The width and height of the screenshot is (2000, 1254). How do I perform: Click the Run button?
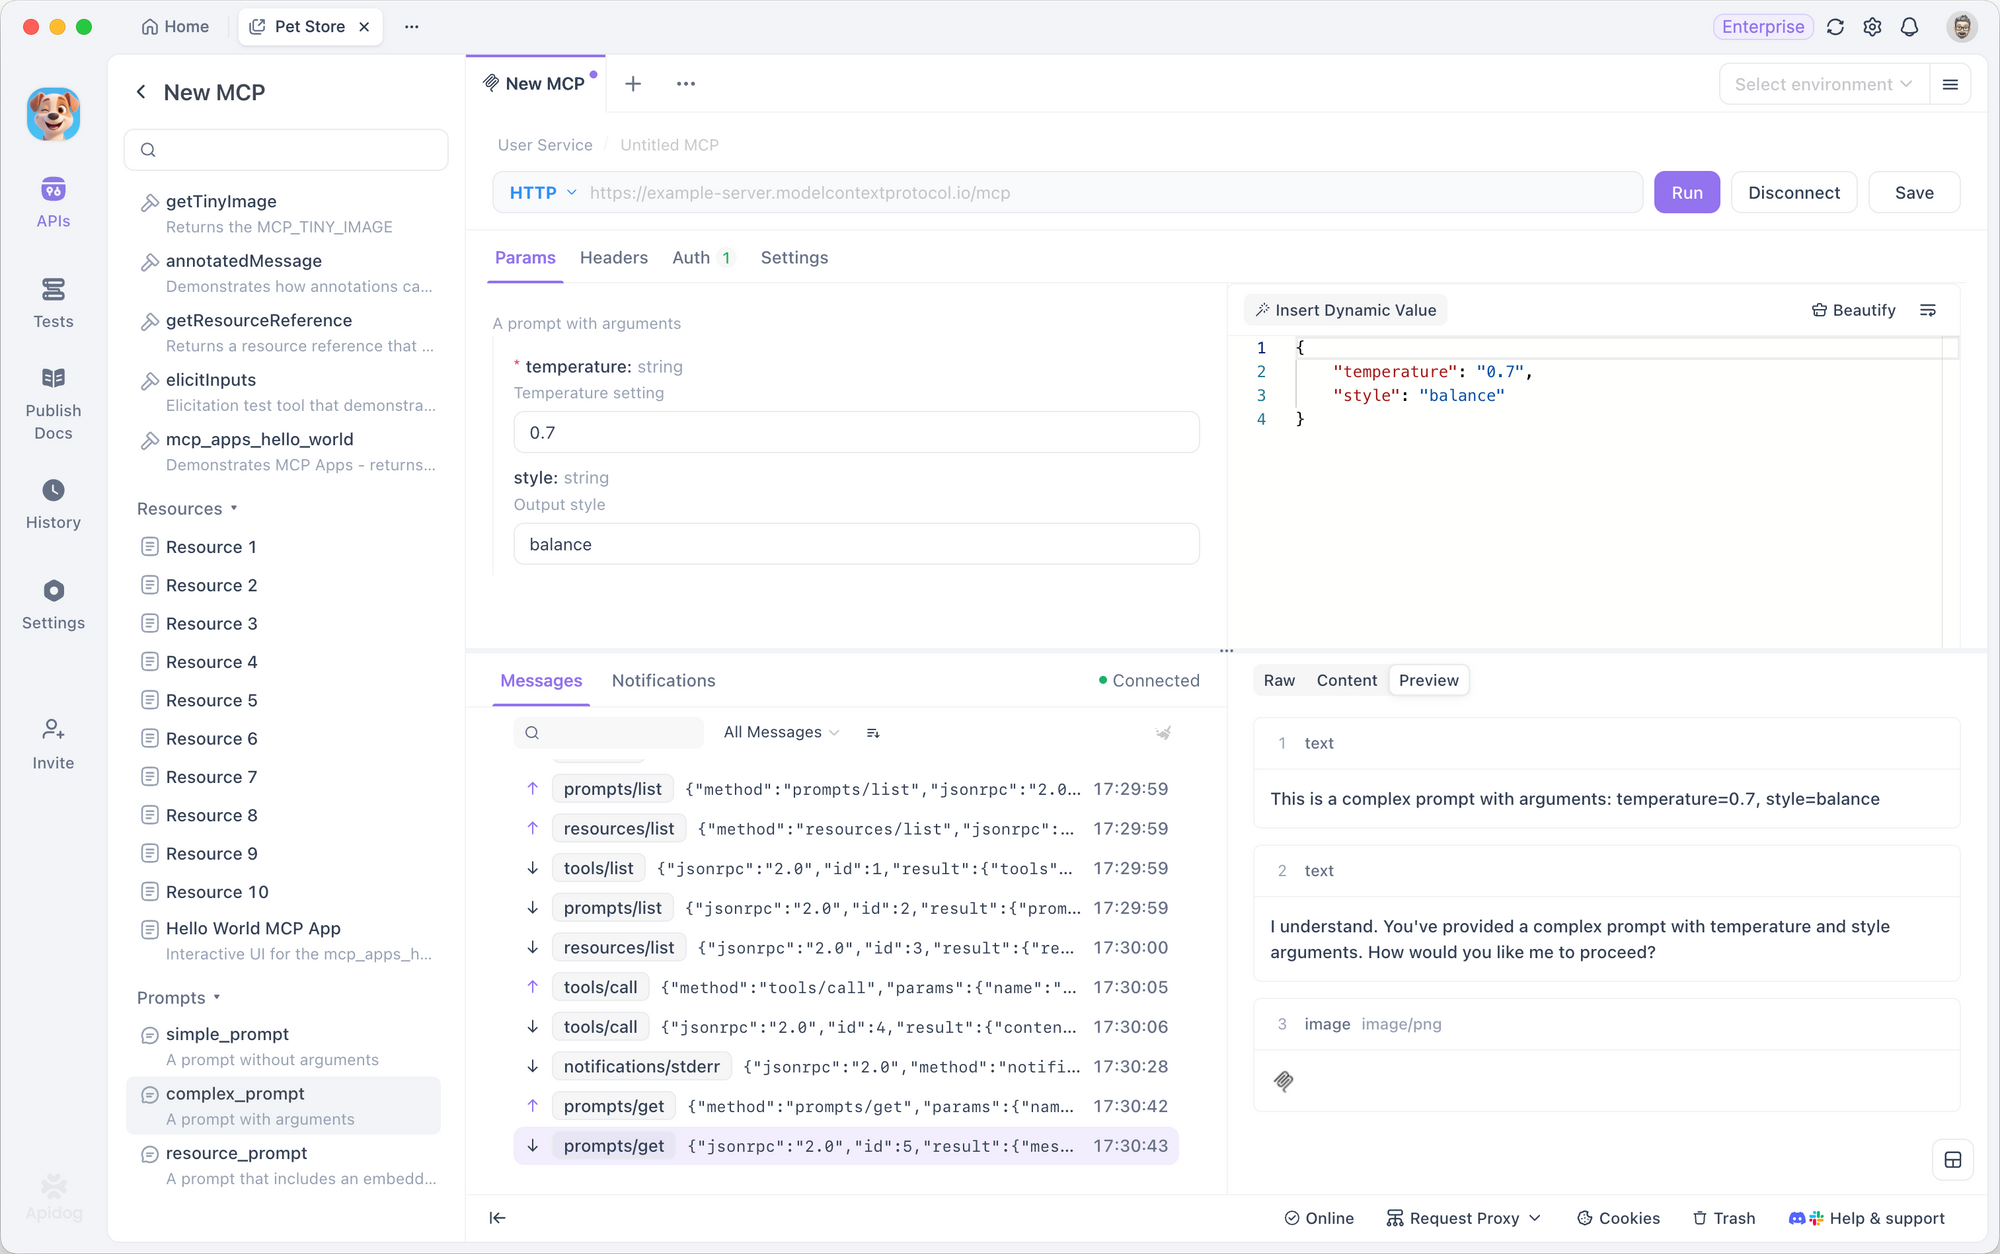click(x=1686, y=193)
